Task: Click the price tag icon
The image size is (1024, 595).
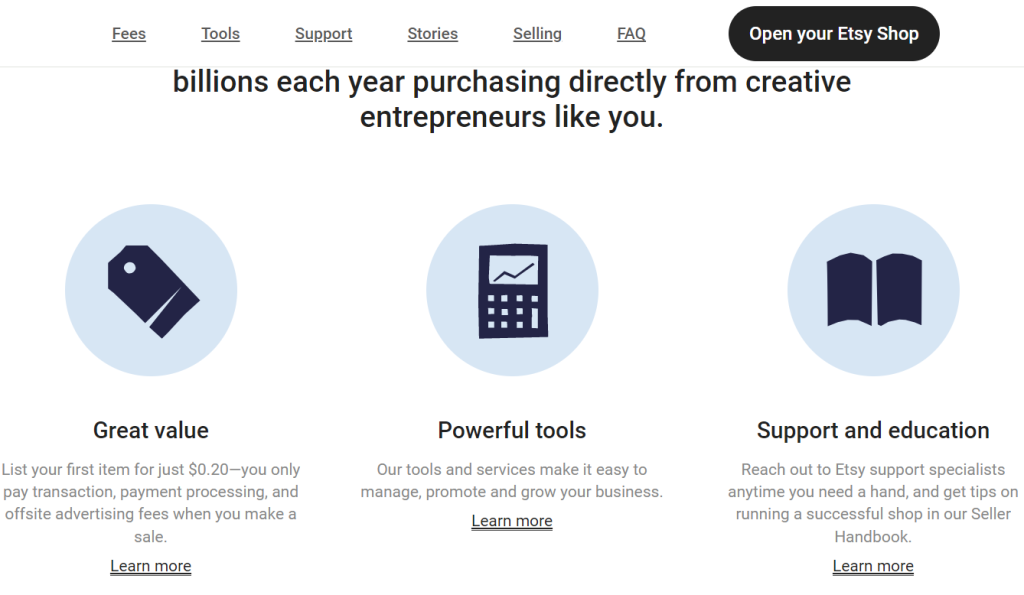Action: pyautogui.click(x=152, y=290)
